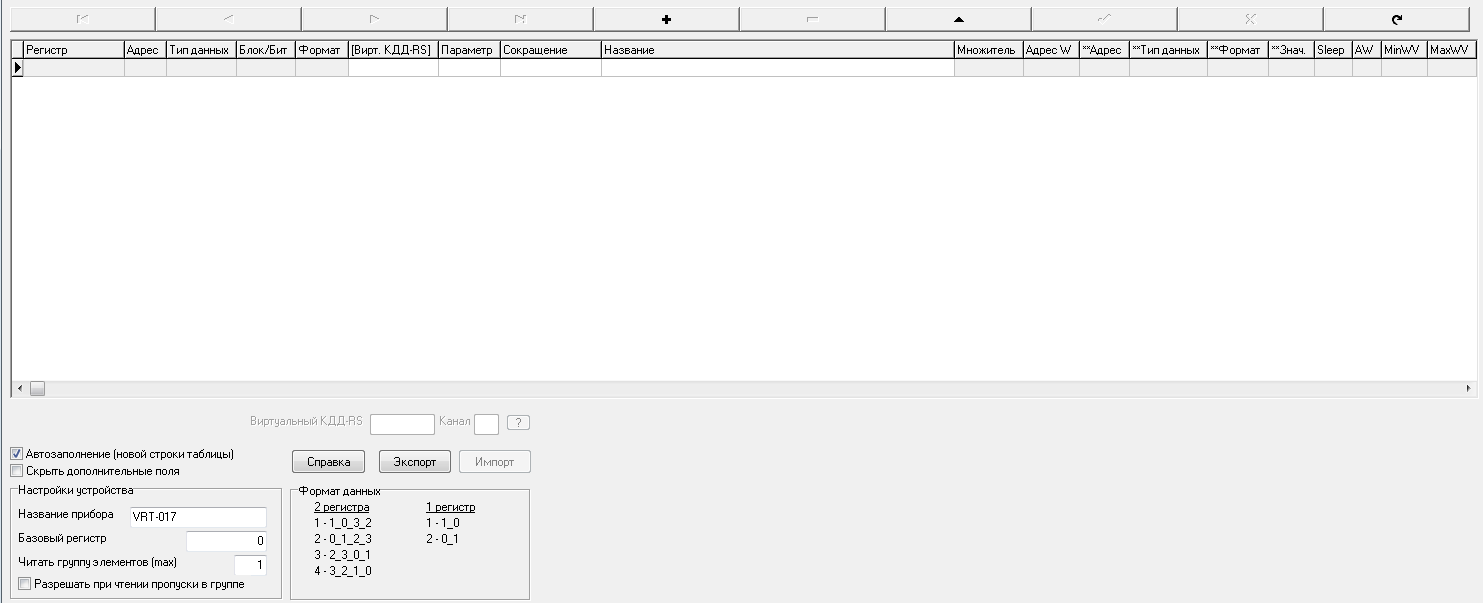Click the insert record plus icon
Screen dimensions: 1483x603
pyautogui.click(x=666, y=19)
